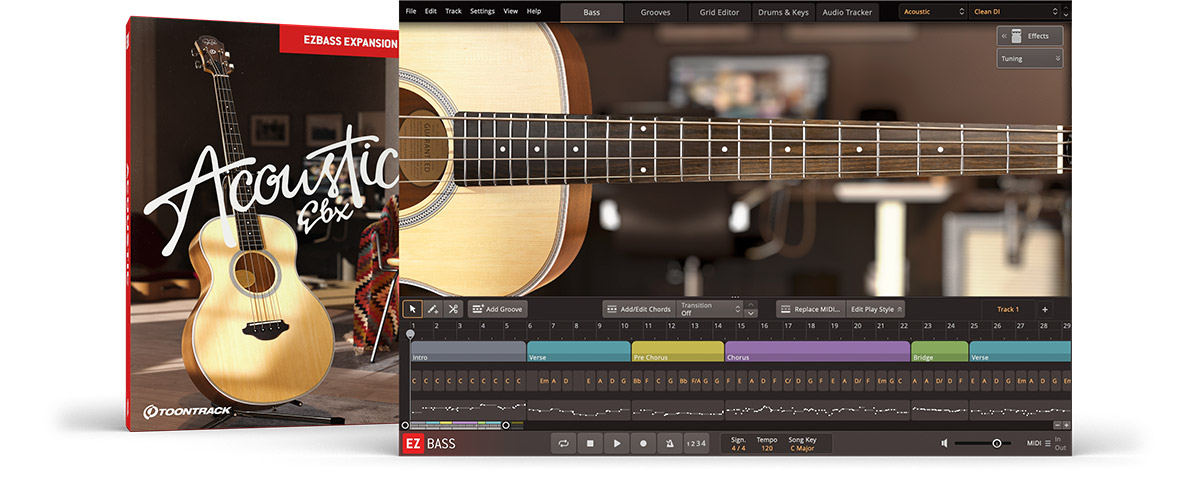Select the Bridge song part
The height and width of the screenshot is (488, 1200).
(940, 351)
